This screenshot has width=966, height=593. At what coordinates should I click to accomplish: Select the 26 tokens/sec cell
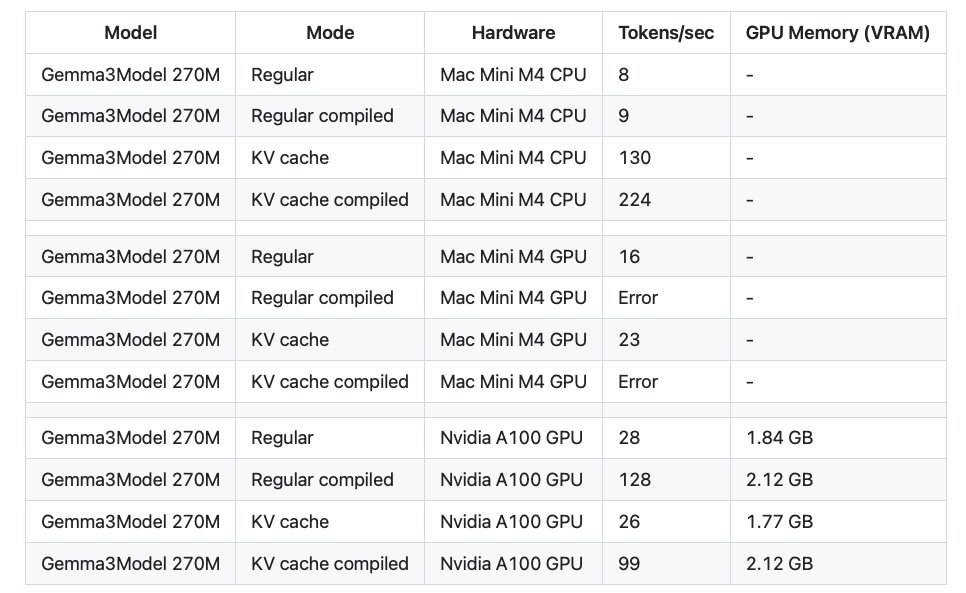[629, 522]
